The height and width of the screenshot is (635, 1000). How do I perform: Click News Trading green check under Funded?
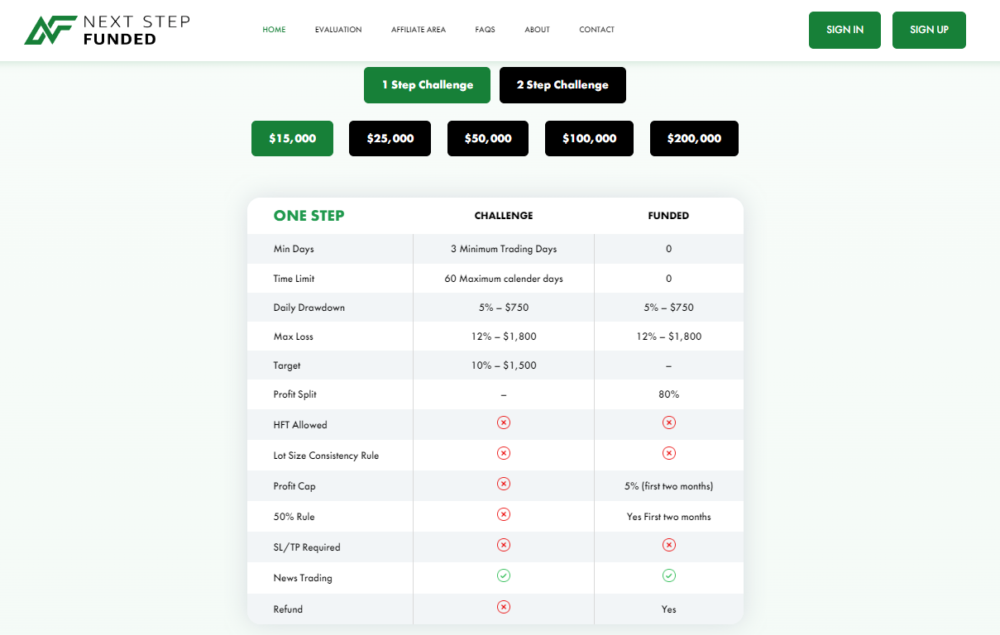coord(668,576)
